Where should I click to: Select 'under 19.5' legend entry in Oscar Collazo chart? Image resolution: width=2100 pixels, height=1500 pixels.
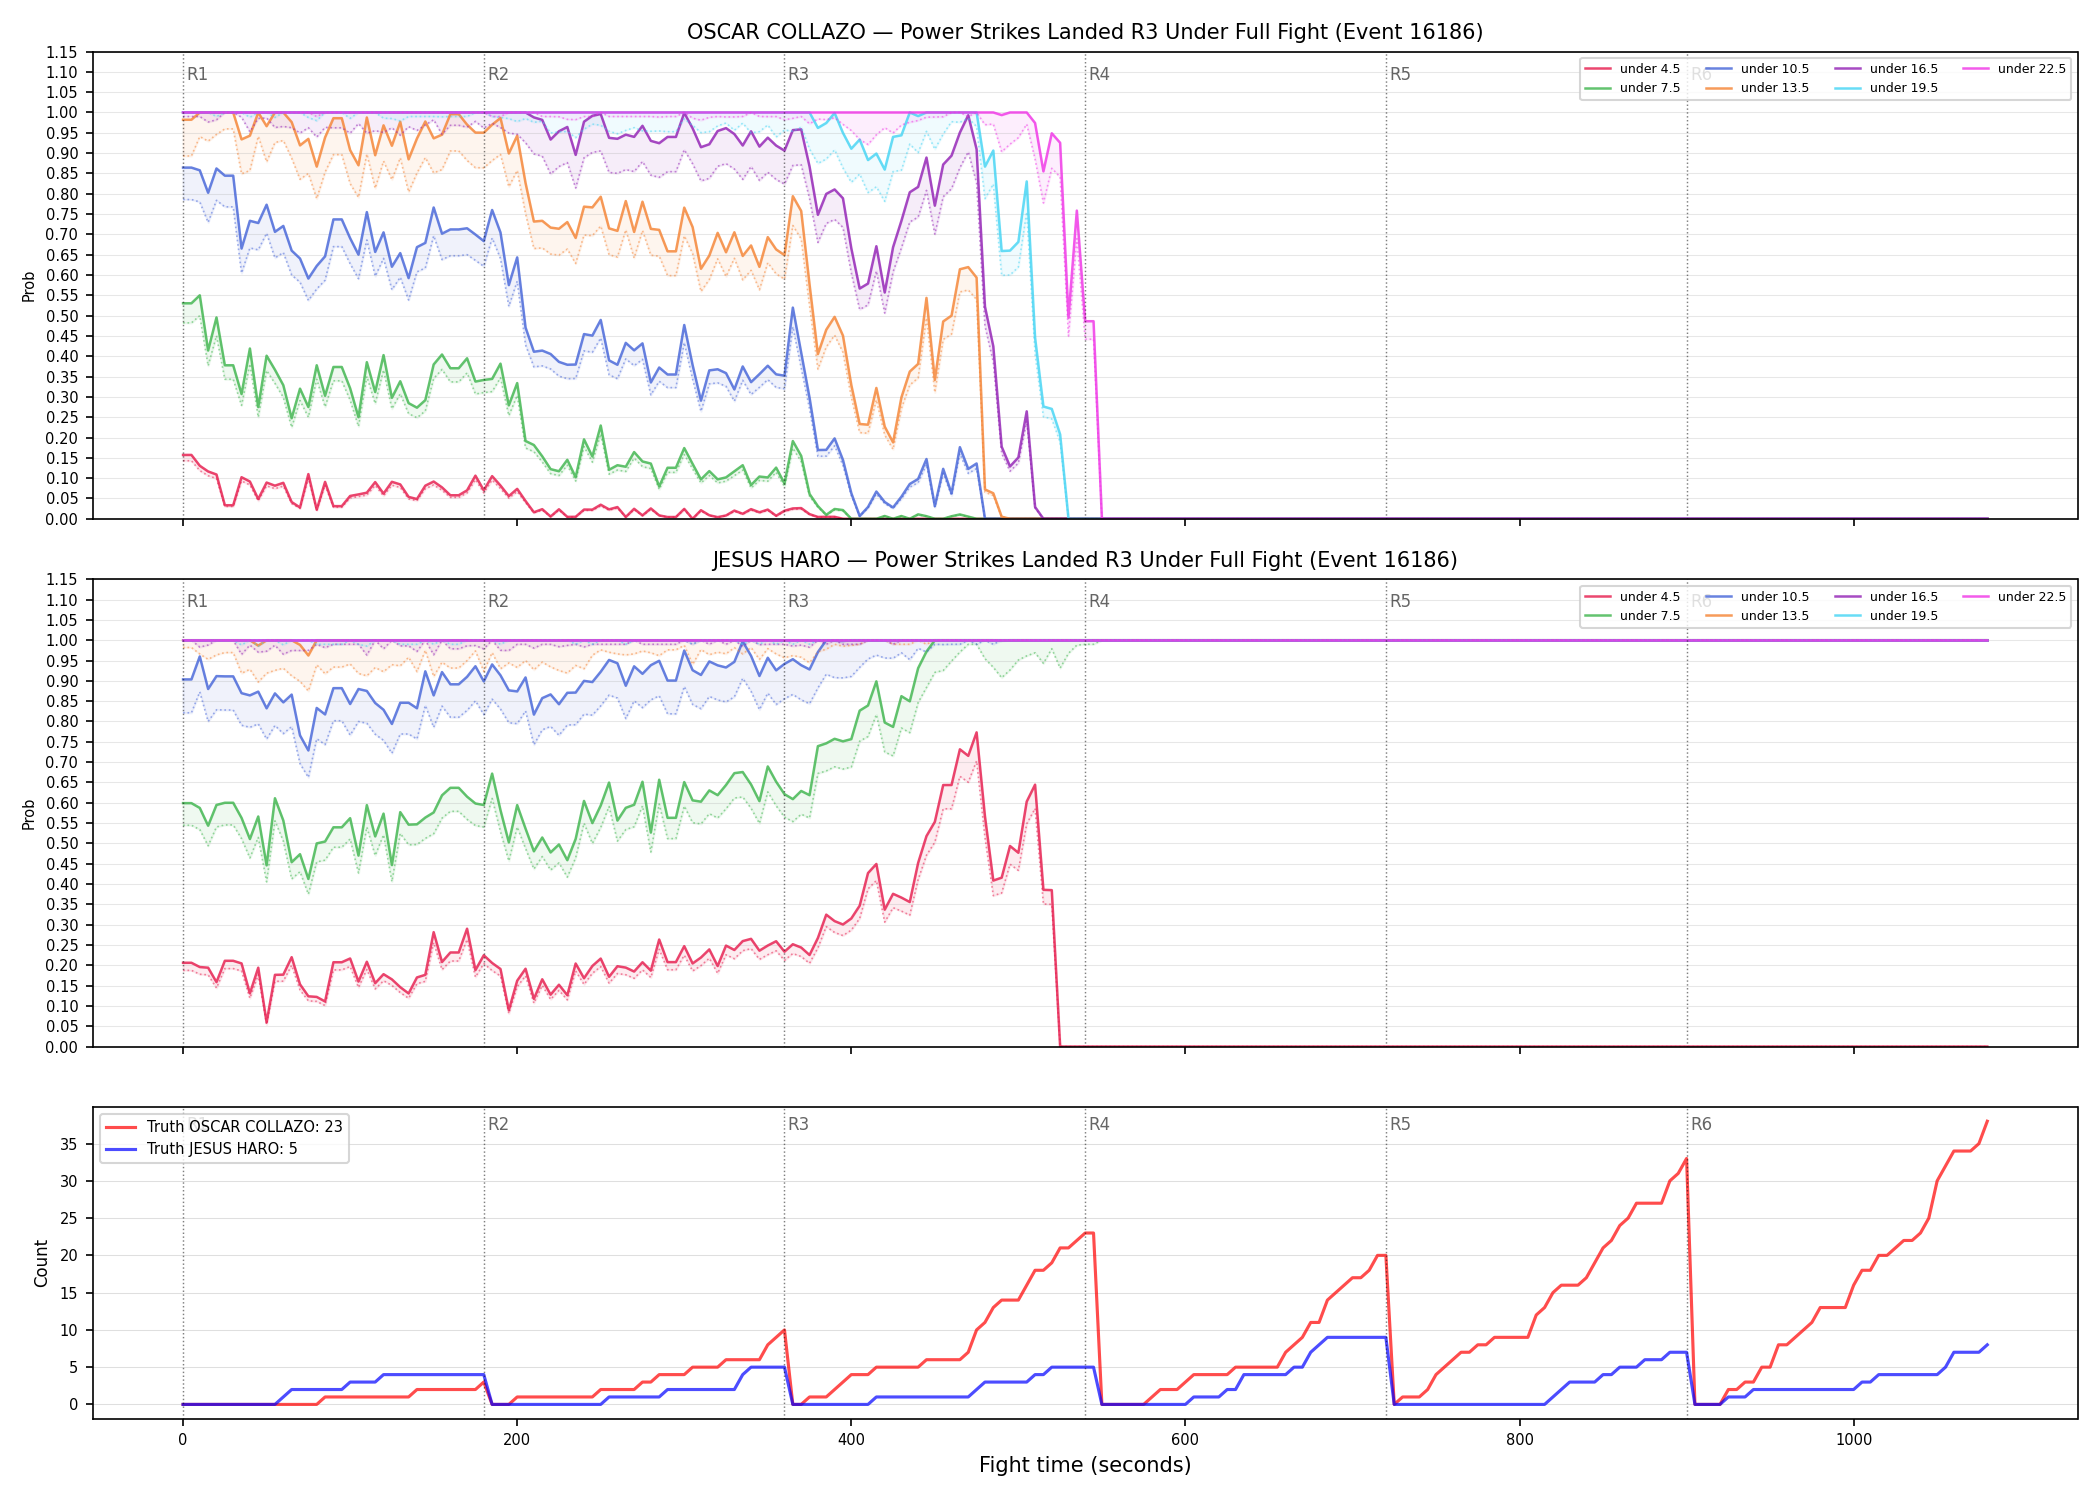point(1886,88)
